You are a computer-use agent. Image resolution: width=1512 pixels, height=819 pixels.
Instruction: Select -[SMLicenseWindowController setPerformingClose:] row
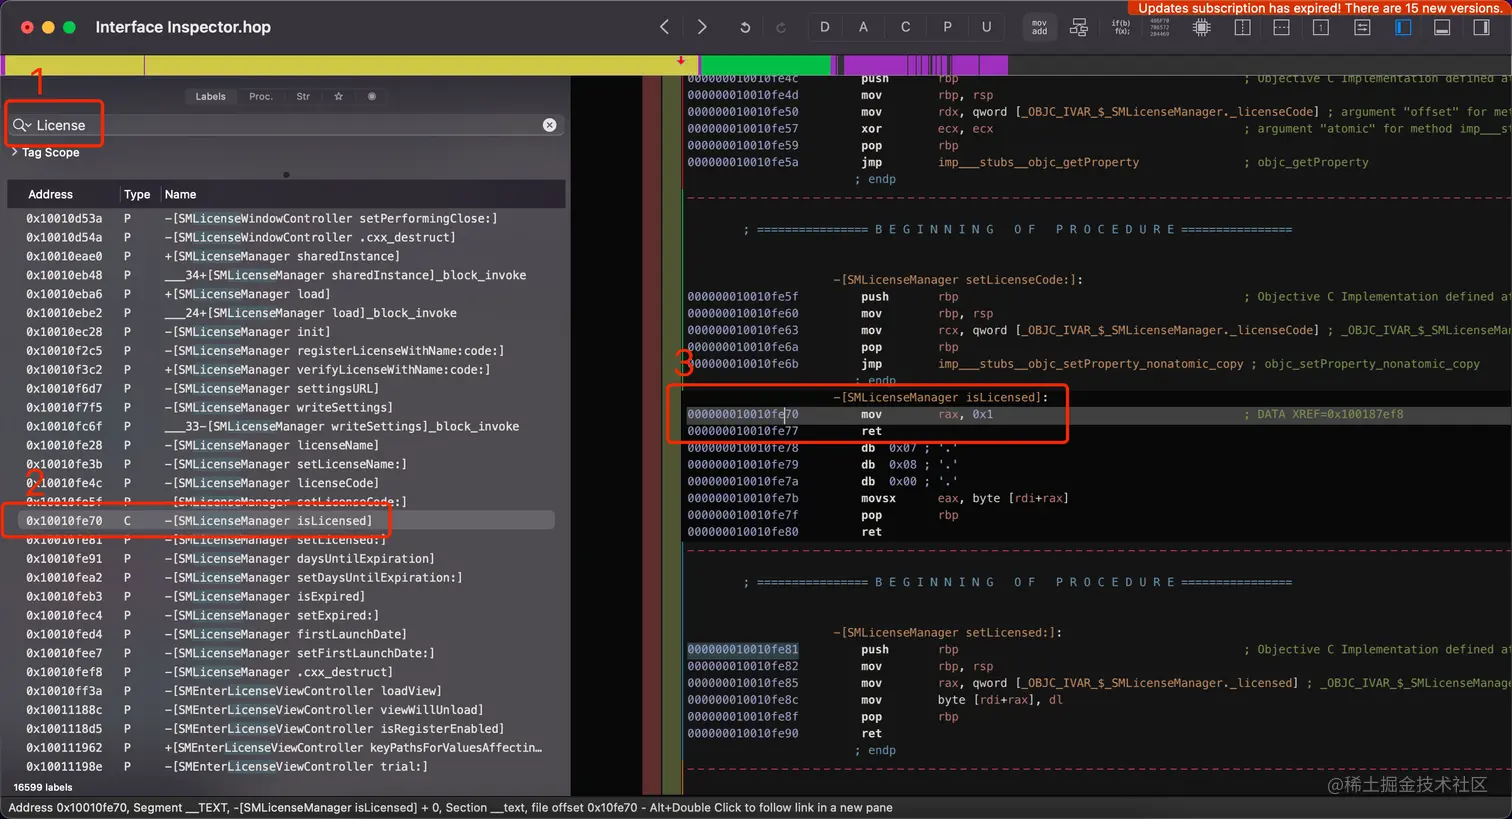point(286,218)
